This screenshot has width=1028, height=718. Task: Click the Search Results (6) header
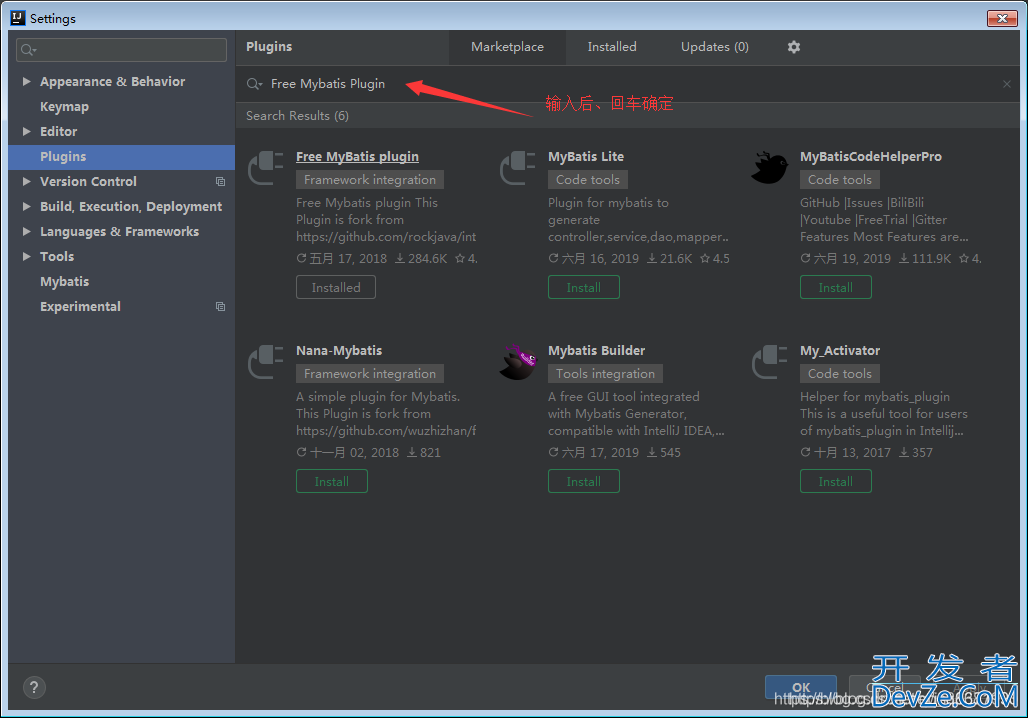(297, 115)
